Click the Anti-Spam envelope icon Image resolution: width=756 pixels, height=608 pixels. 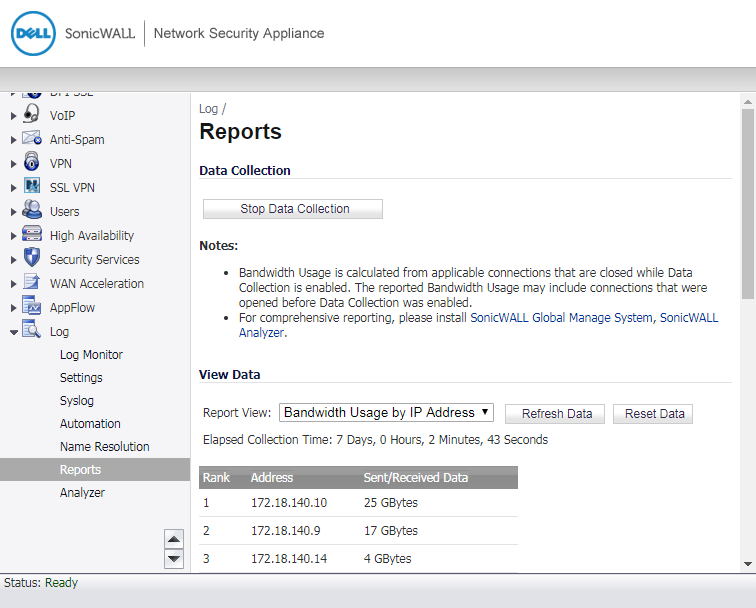click(x=32, y=138)
